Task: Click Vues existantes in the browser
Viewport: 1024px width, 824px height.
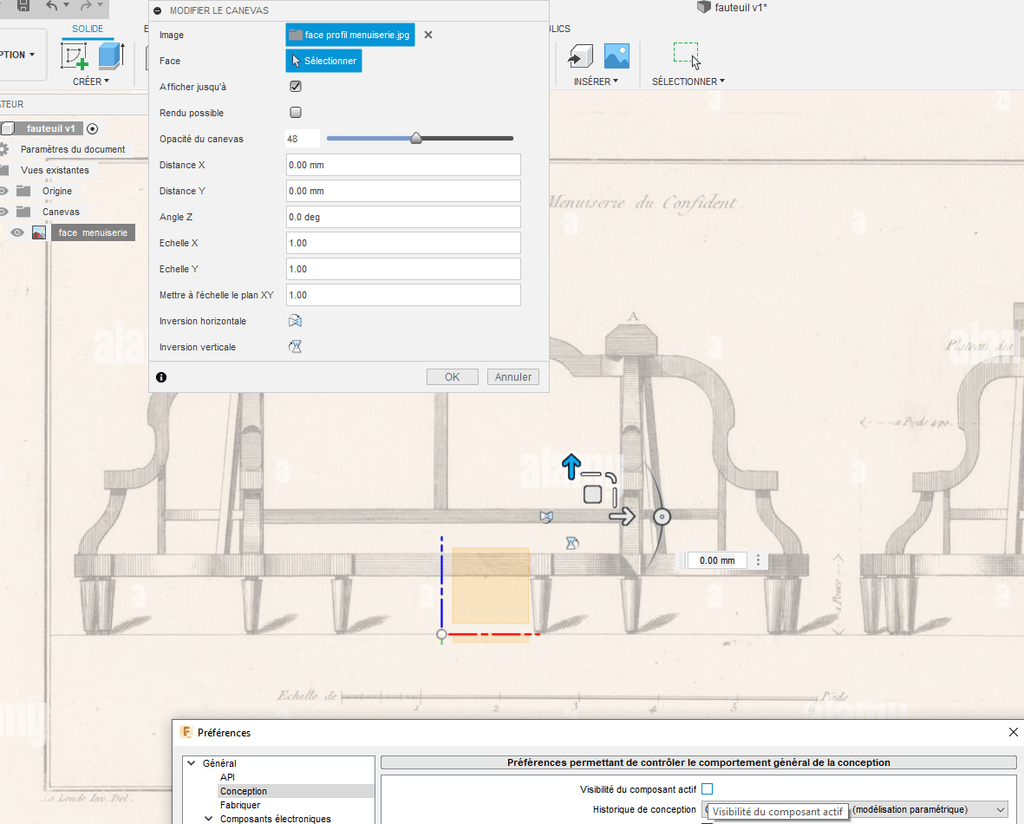Action: (x=55, y=170)
